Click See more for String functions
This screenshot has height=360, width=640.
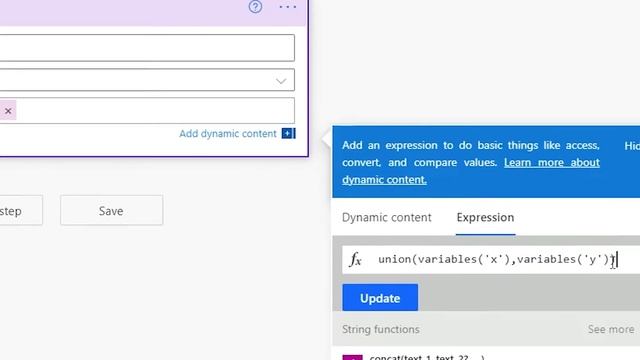(x=611, y=329)
